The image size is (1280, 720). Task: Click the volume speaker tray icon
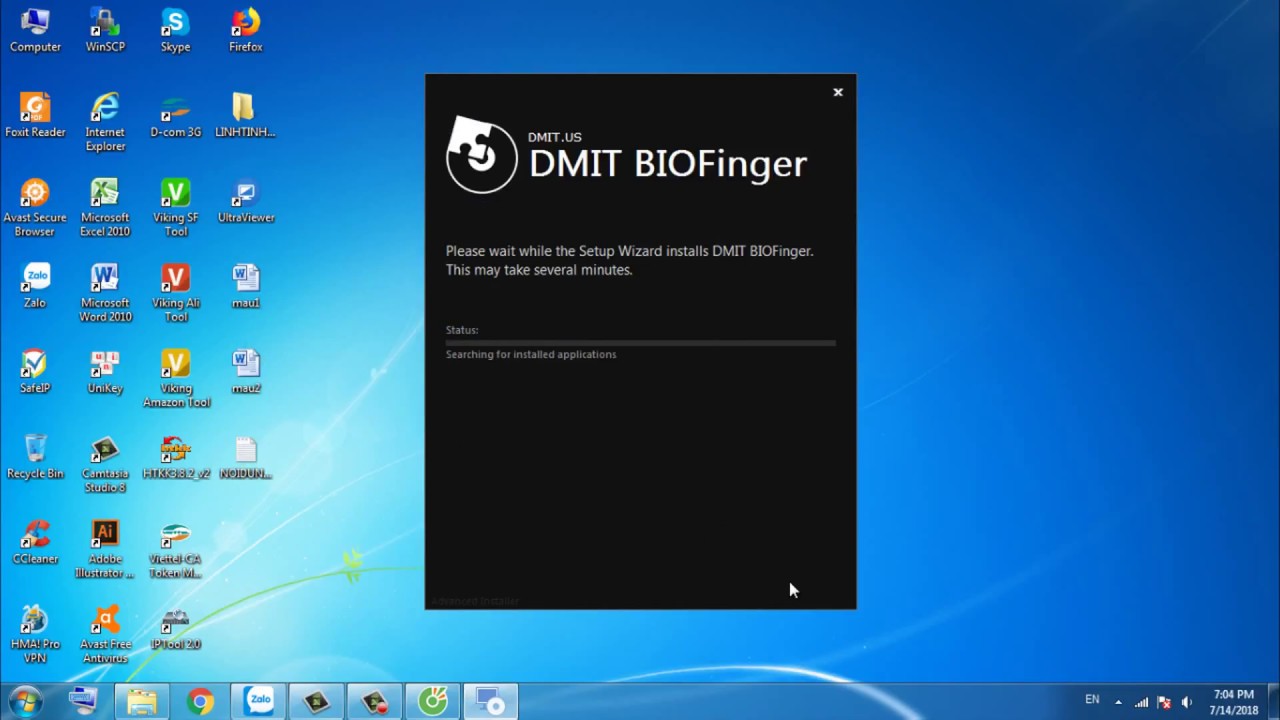tap(1187, 702)
